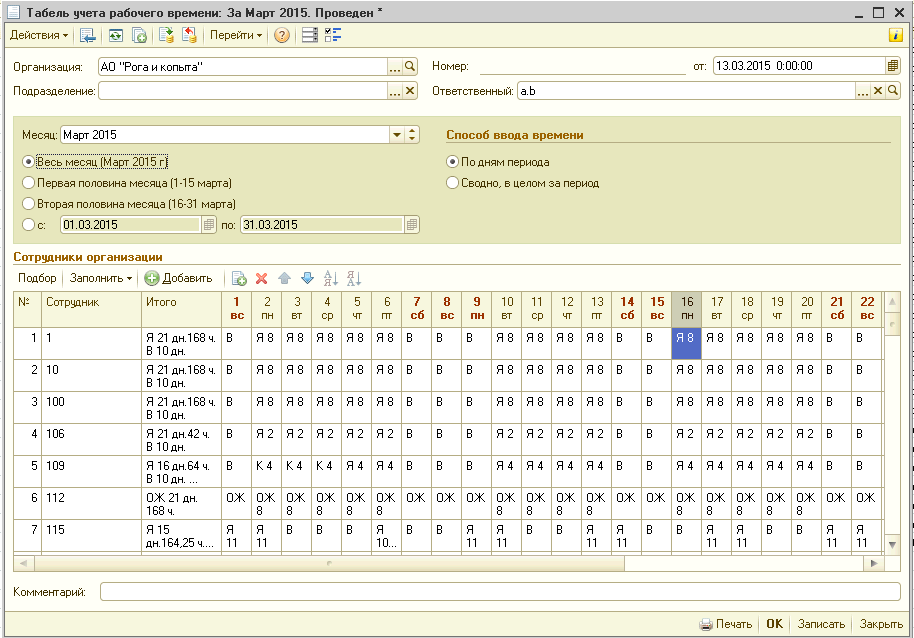This screenshot has height=638, width=914.
Task: Open the help question mark icon
Action: coord(282,36)
